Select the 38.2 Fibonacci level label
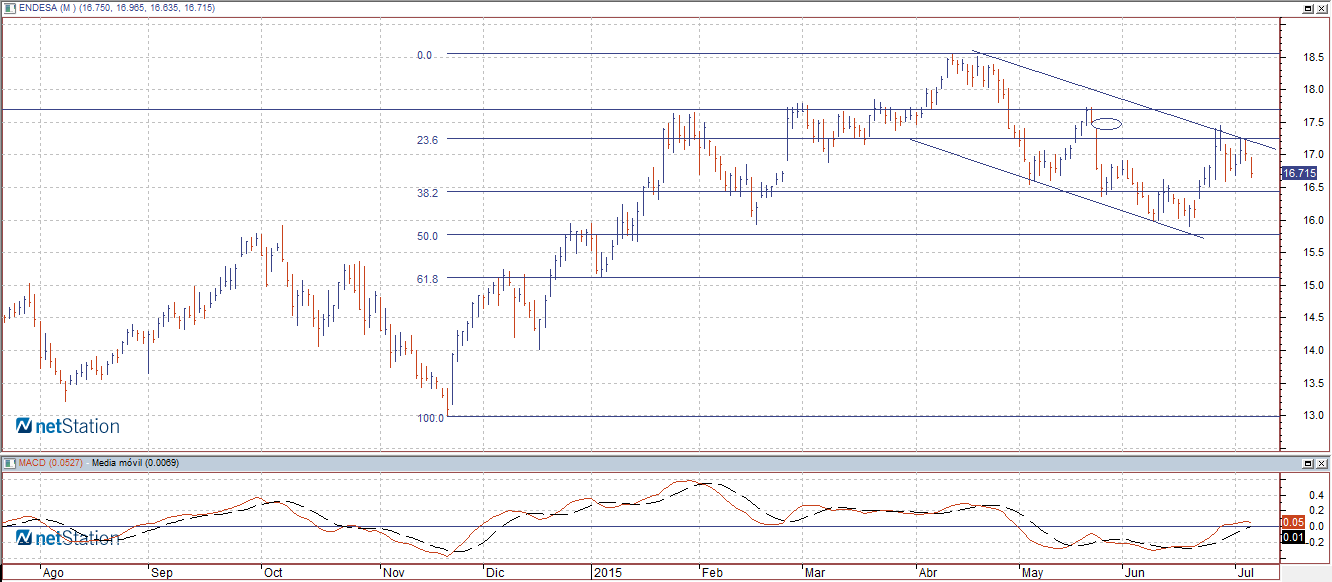The width and height of the screenshot is (1332, 582). pyautogui.click(x=427, y=192)
